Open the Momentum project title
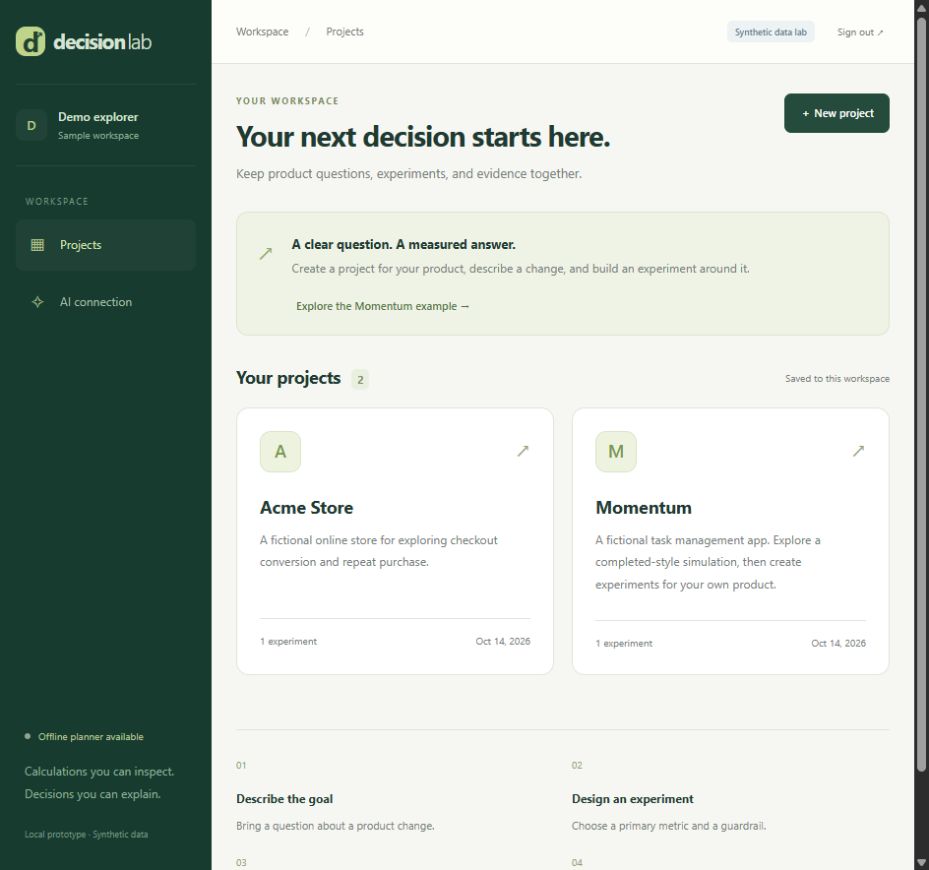This screenshot has height=870, width=929. 643,508
